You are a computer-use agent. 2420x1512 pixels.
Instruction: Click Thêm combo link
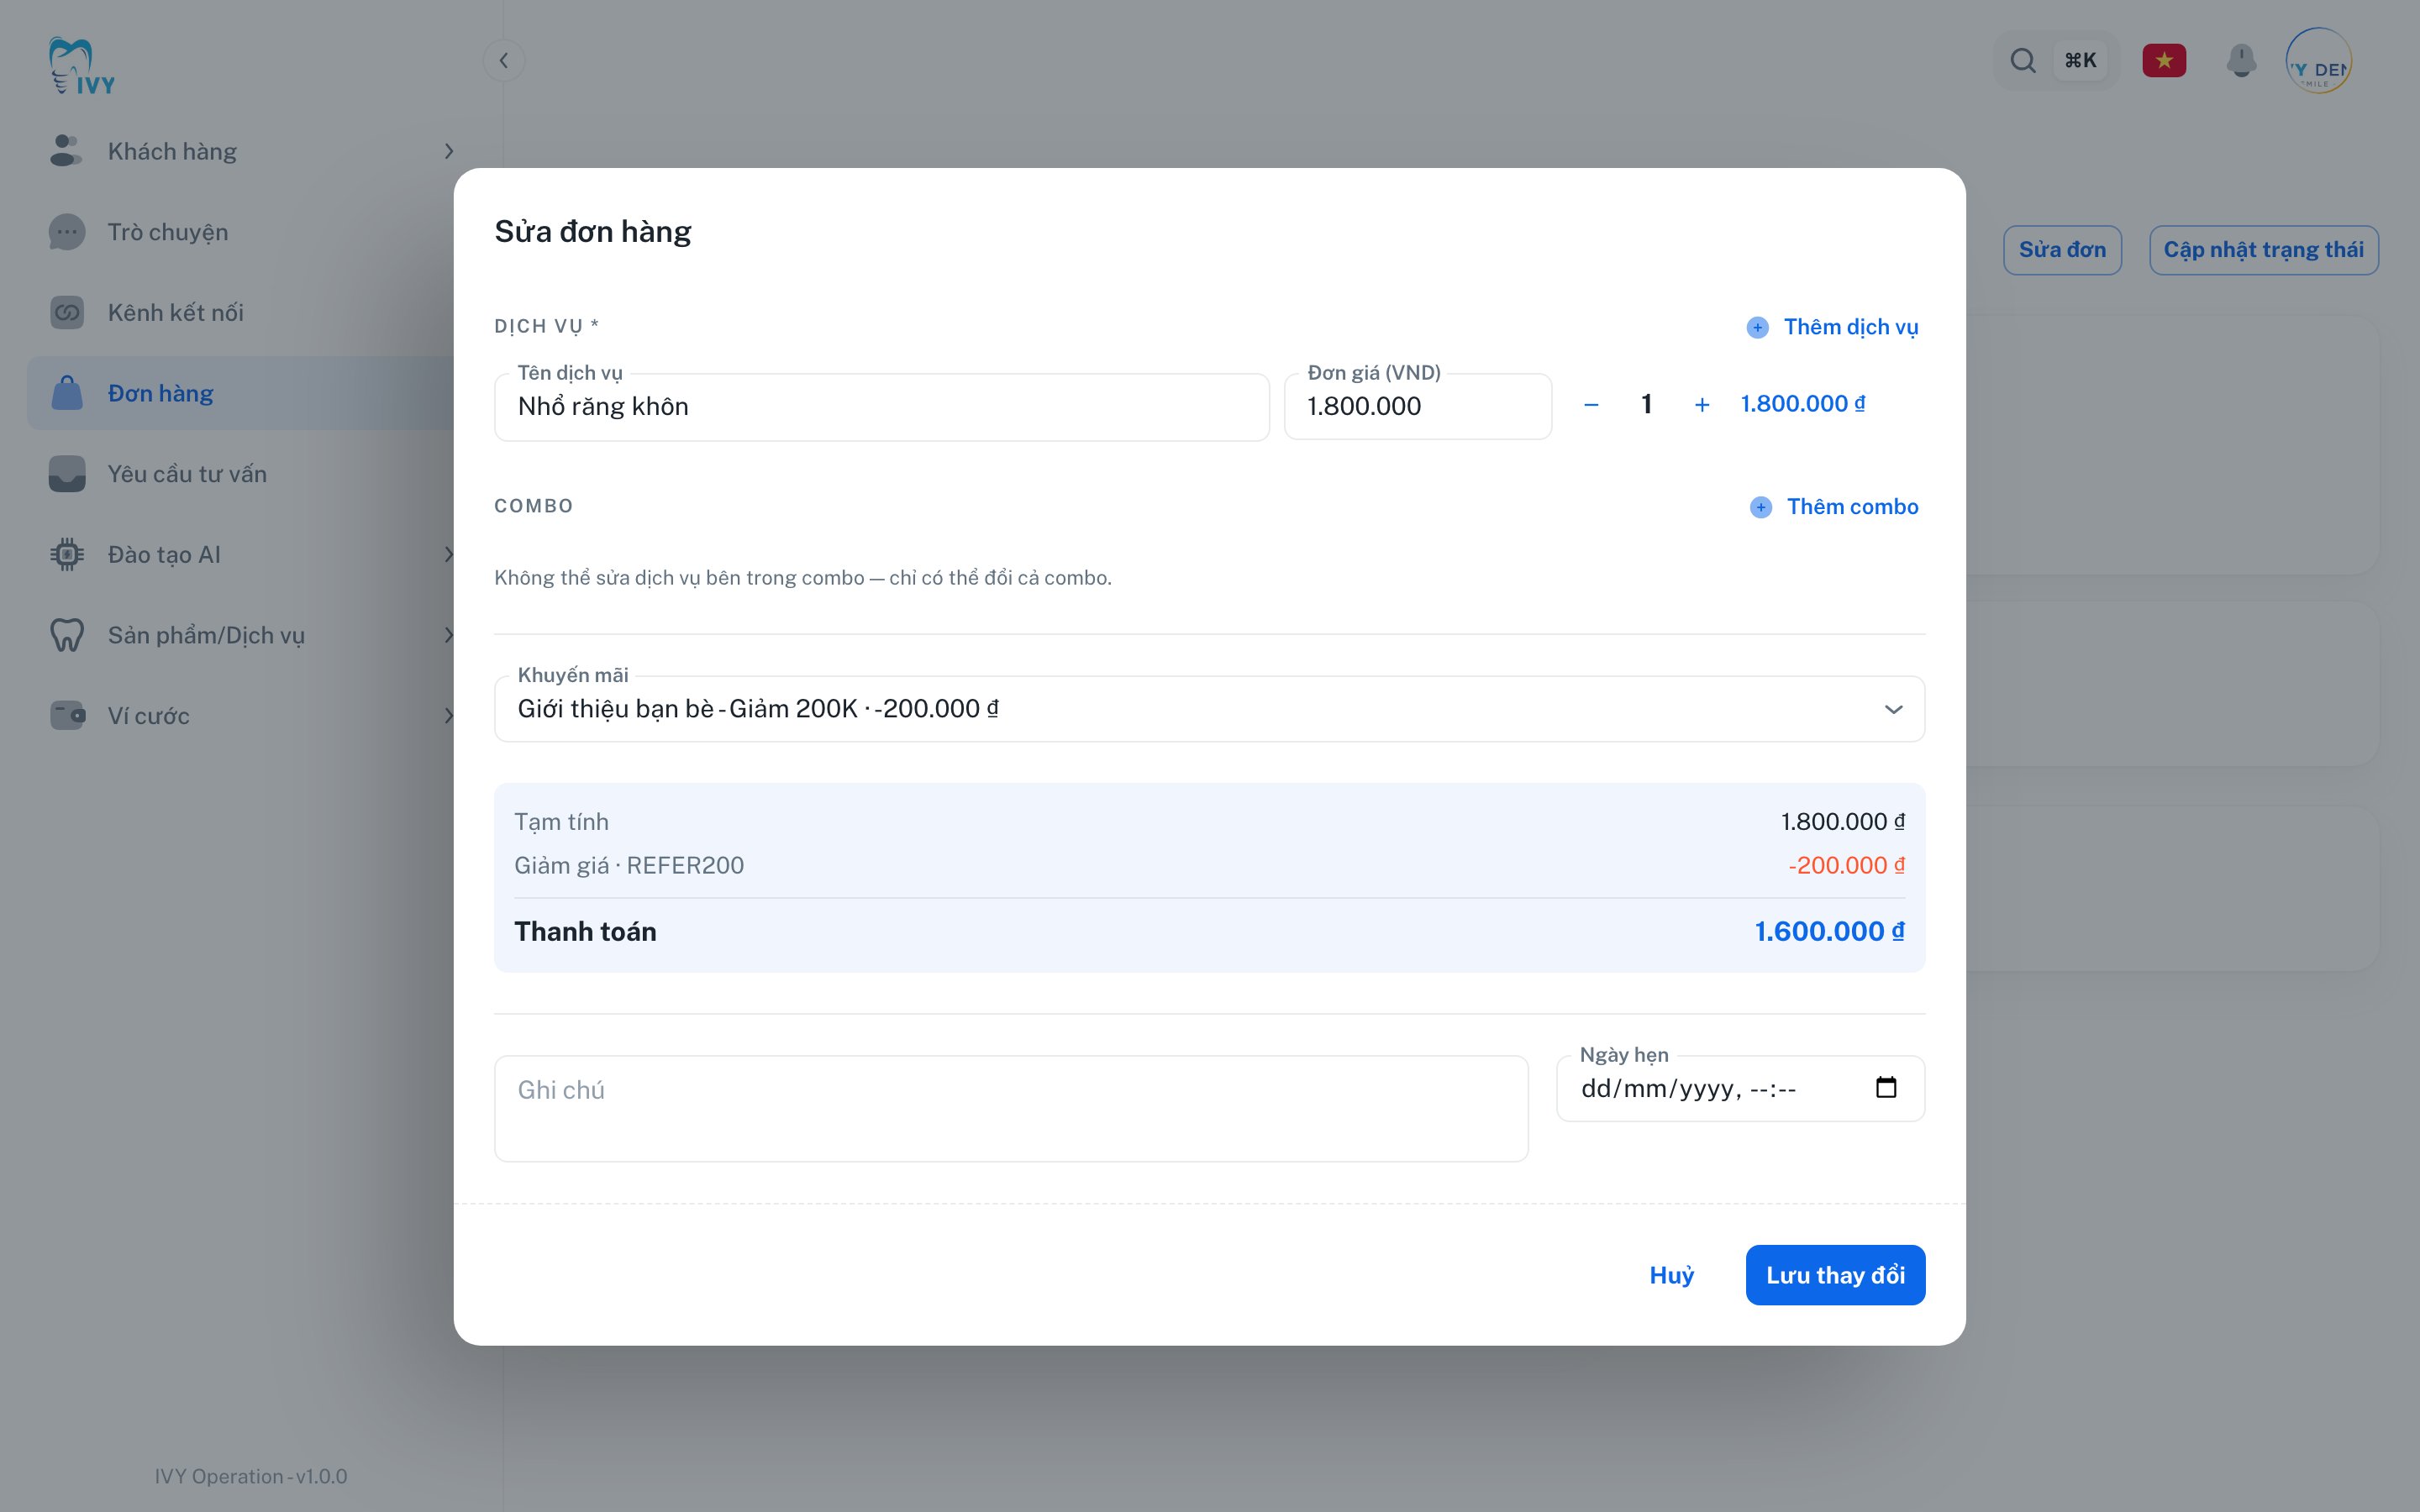coord(1852,507)
